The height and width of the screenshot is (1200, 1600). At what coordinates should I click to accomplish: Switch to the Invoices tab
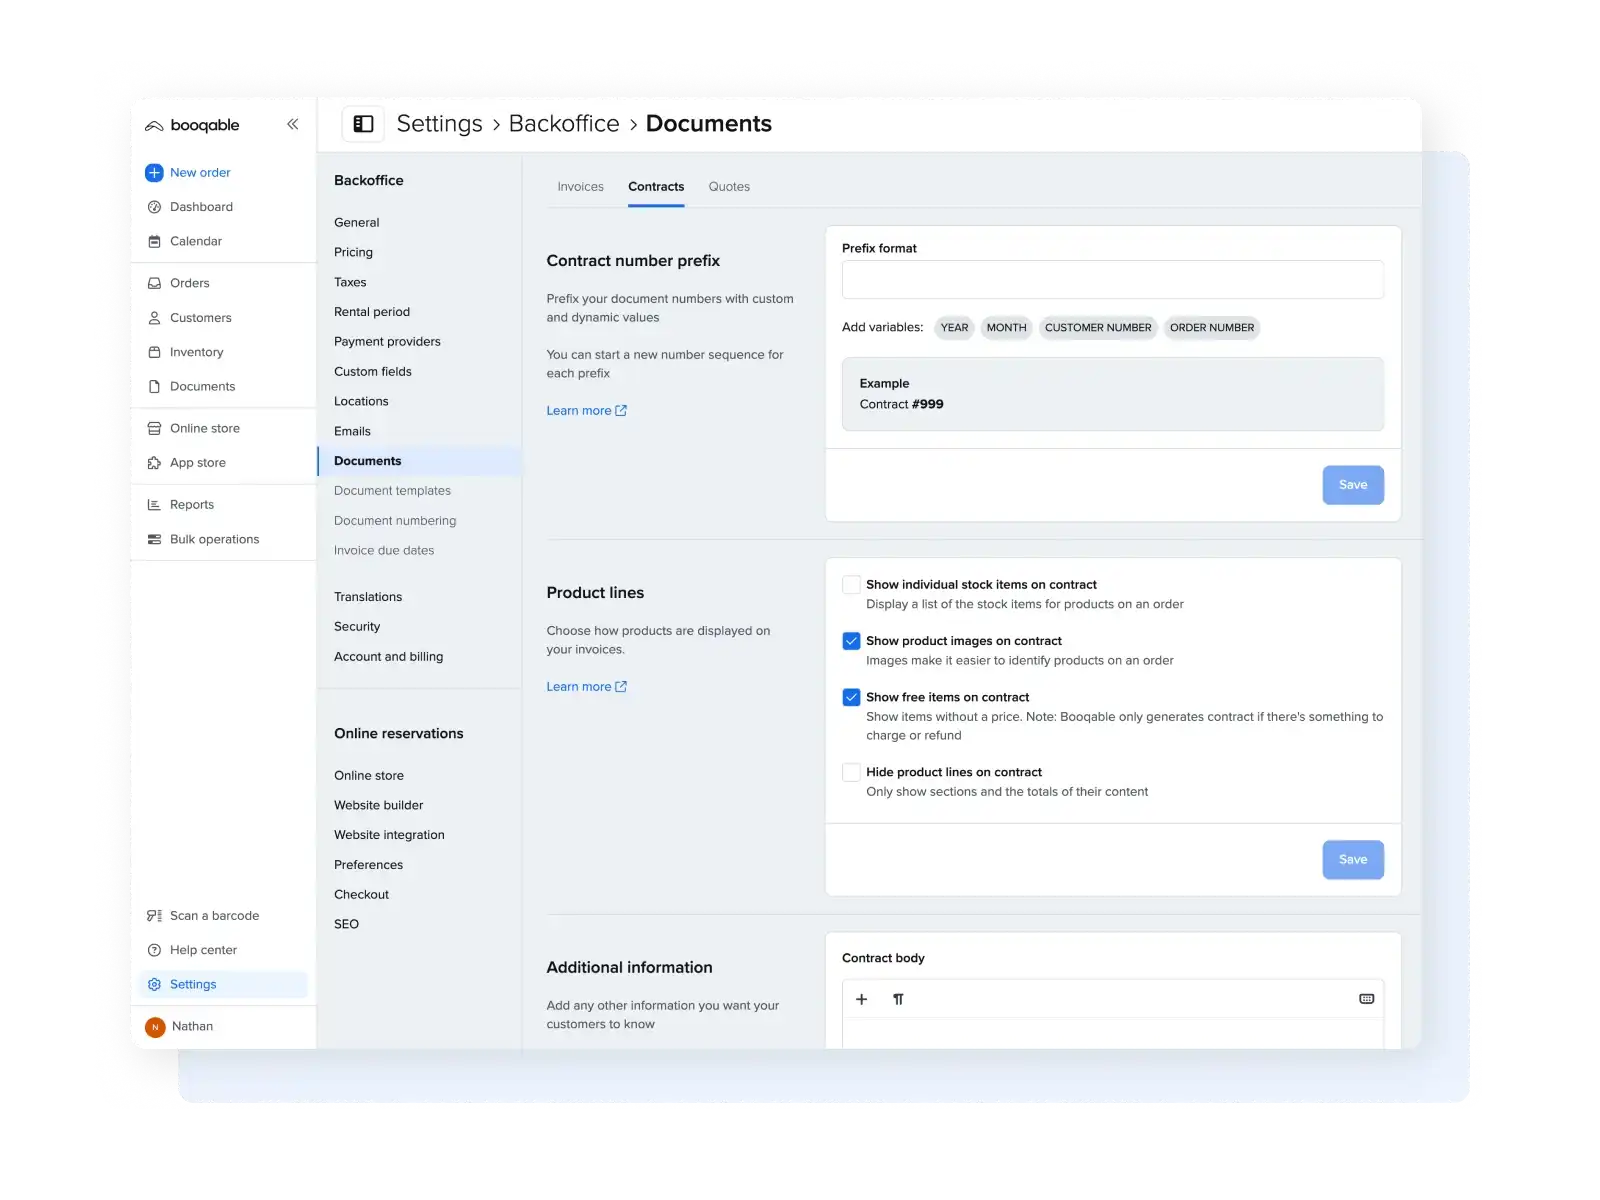click(x=580, y=187)
